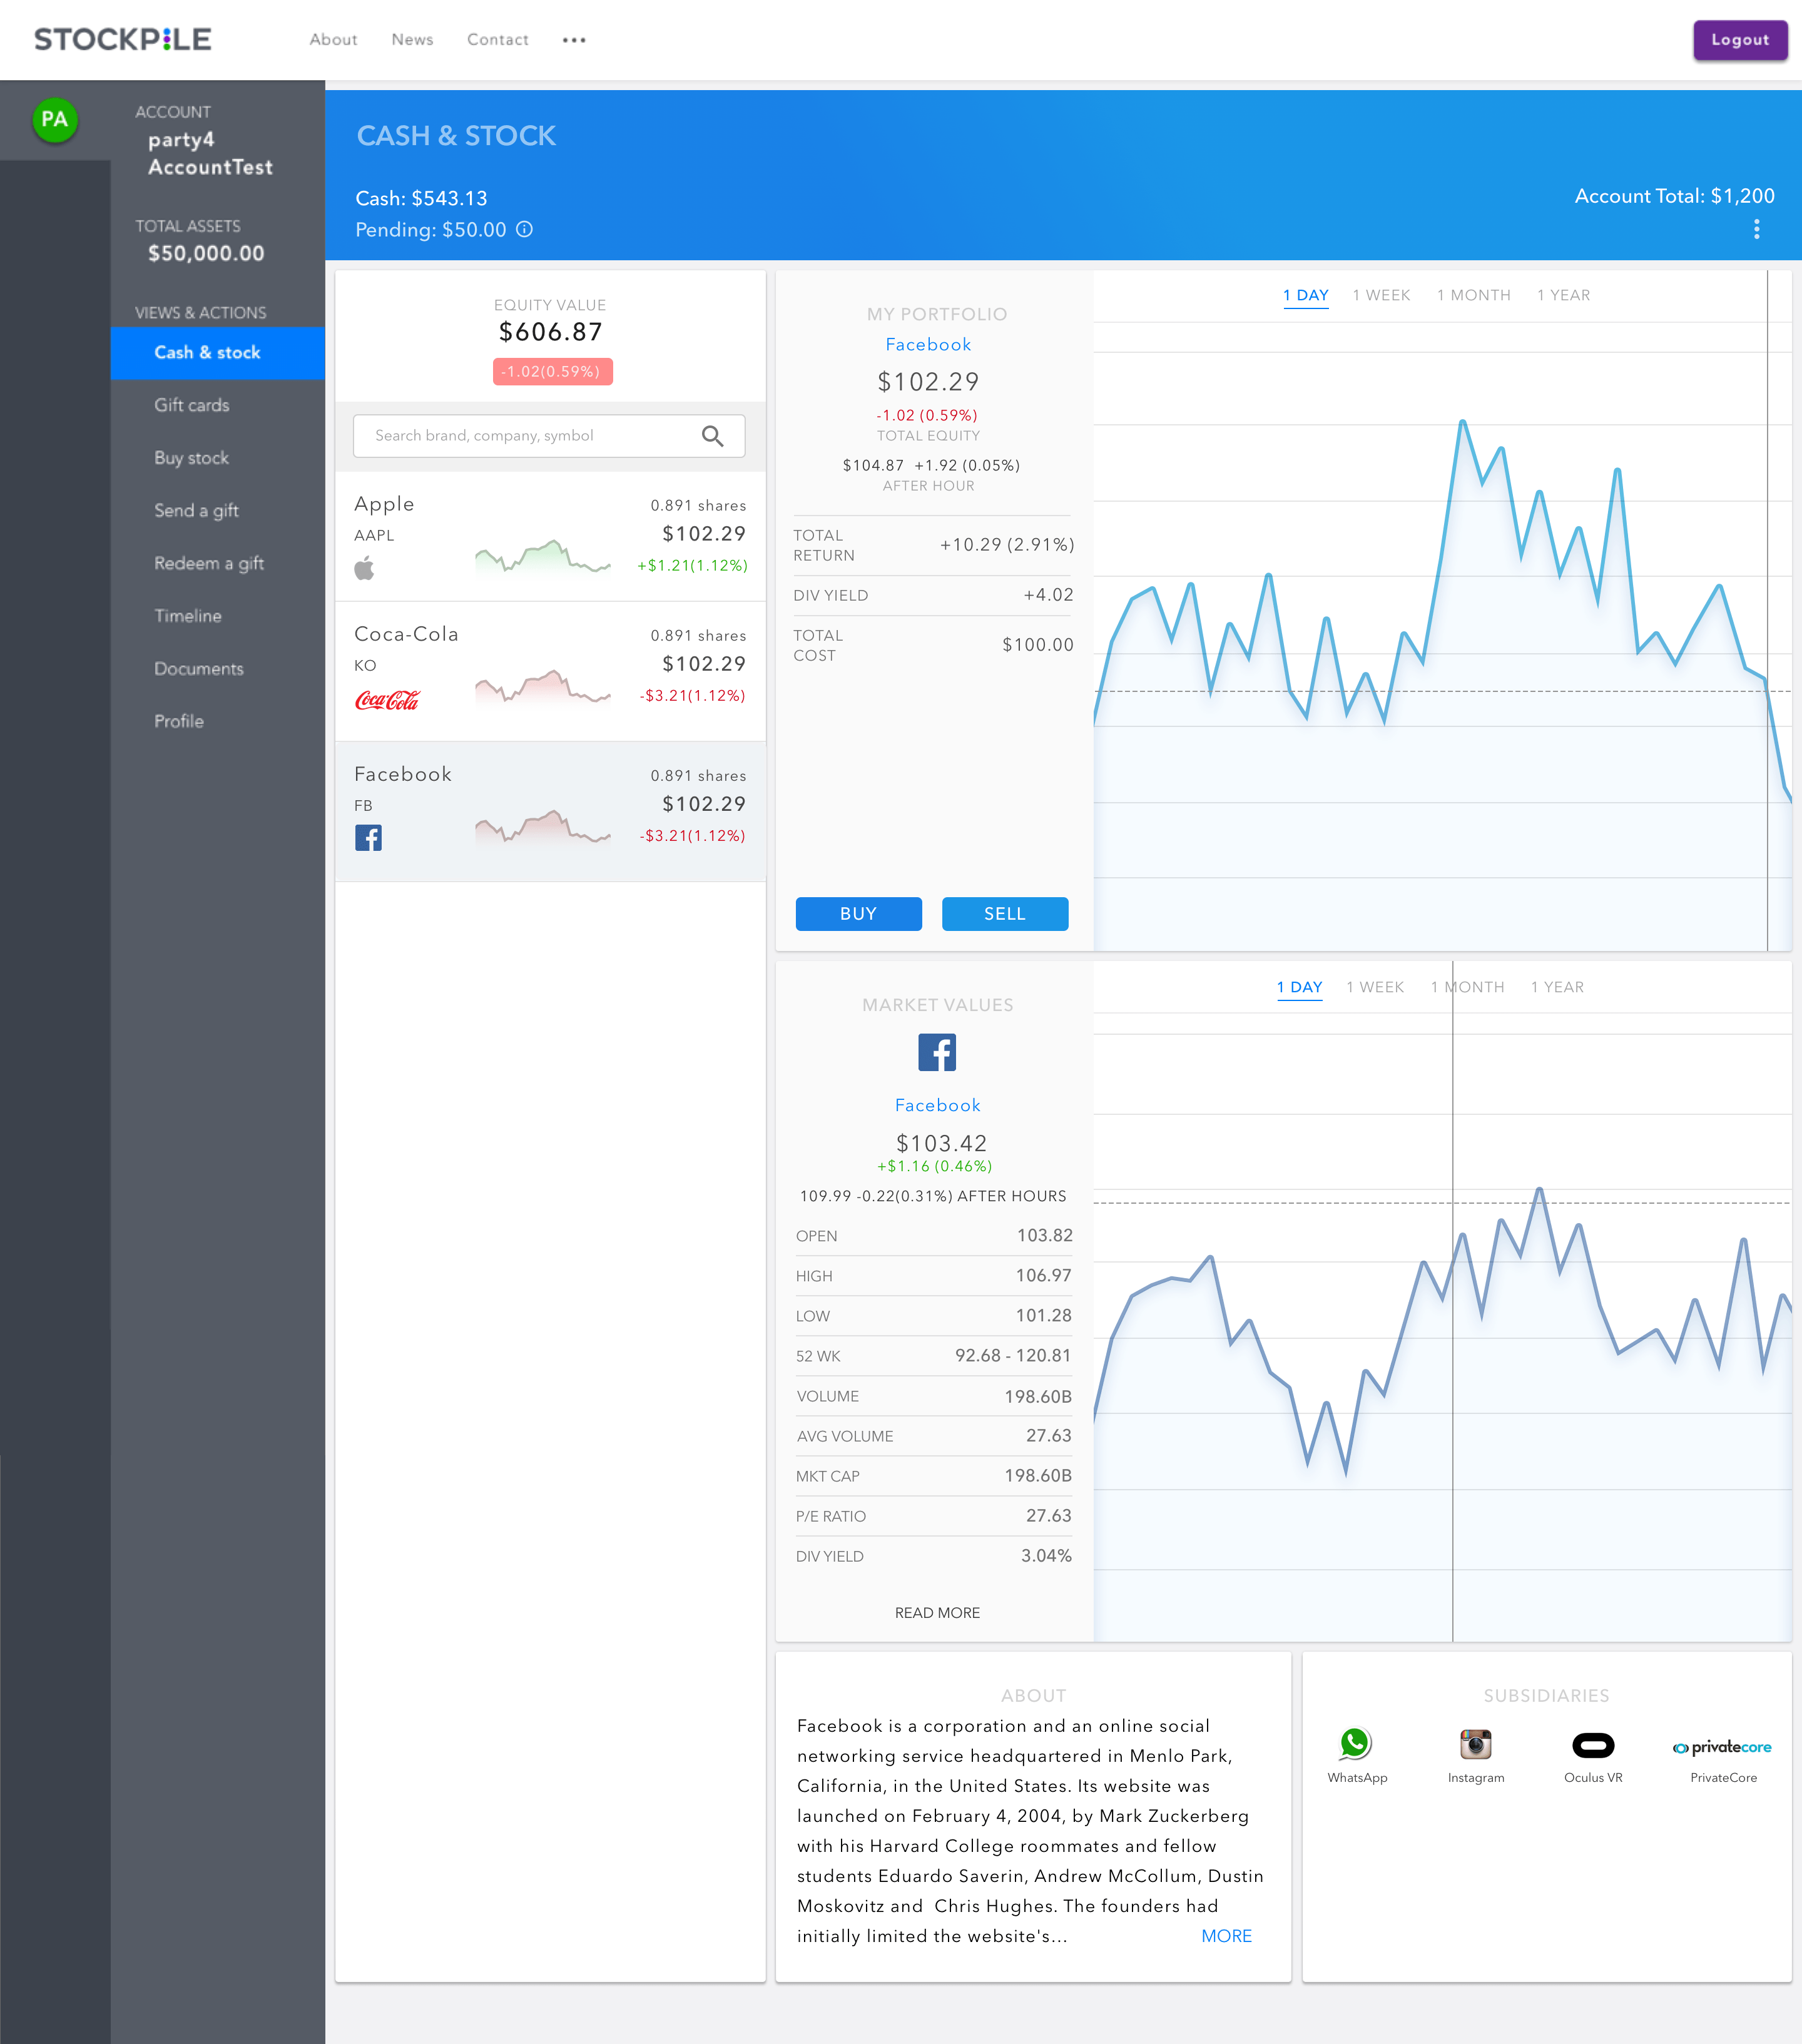Select the Oculus VR subsidiary icon
The width and height of the screenshot is (1802, 2044).
point(1592,1745)
